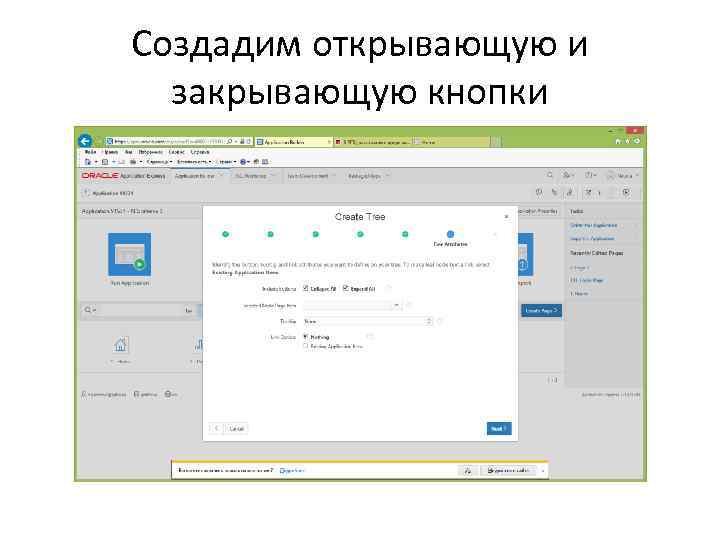Expand the Packaged Apps menu arrow
The width and height of the screenshot is (720, 540).
(x=387, y=176)
